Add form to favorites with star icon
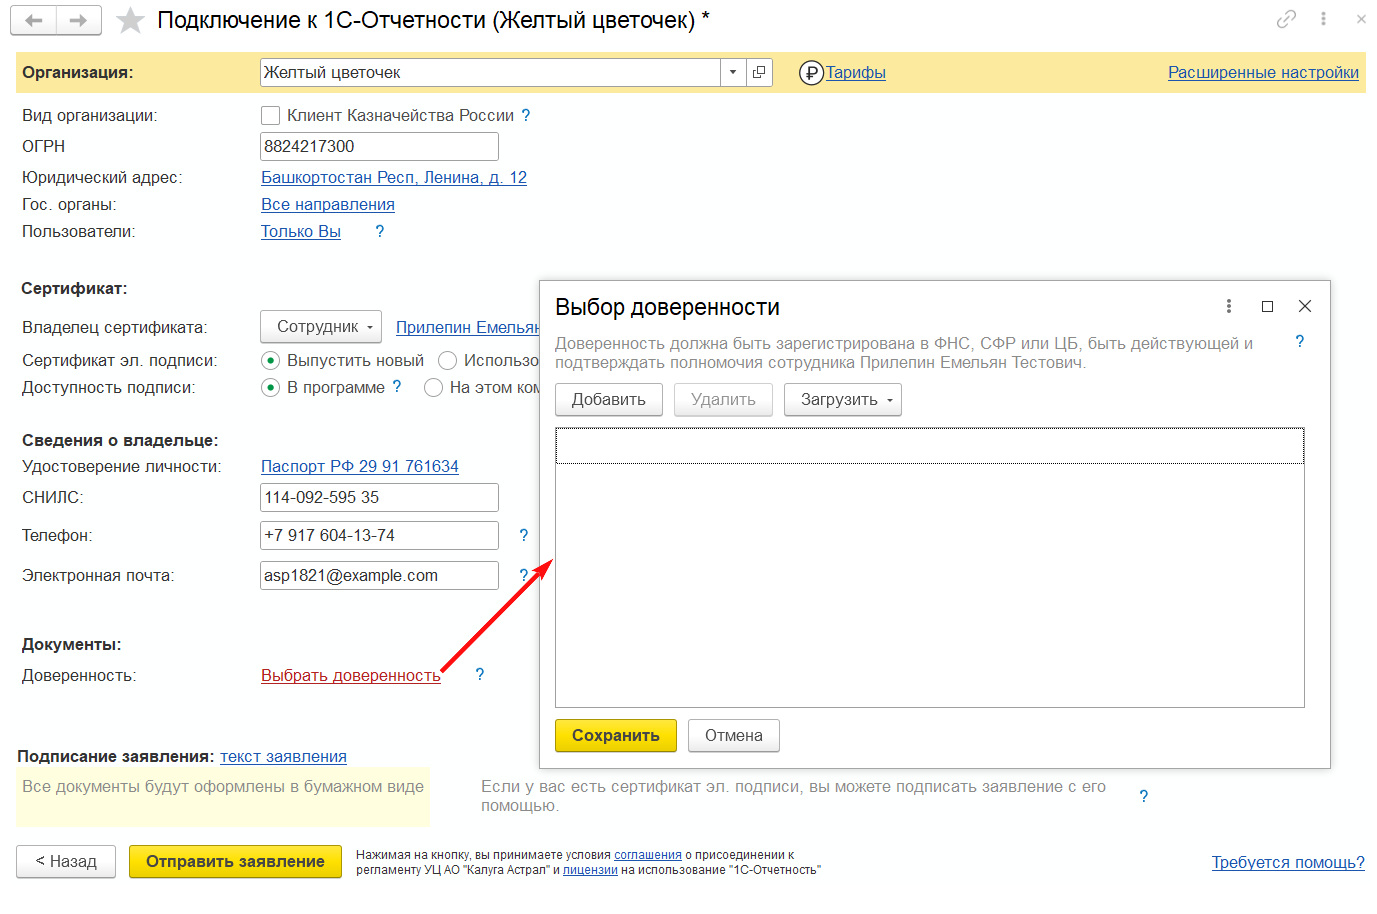The height and width of the screenshot is (914, 1377). point(130,20)
